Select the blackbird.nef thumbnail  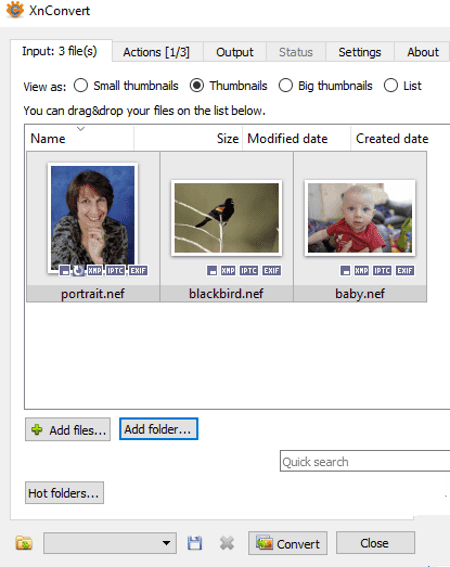click(226, 227)
